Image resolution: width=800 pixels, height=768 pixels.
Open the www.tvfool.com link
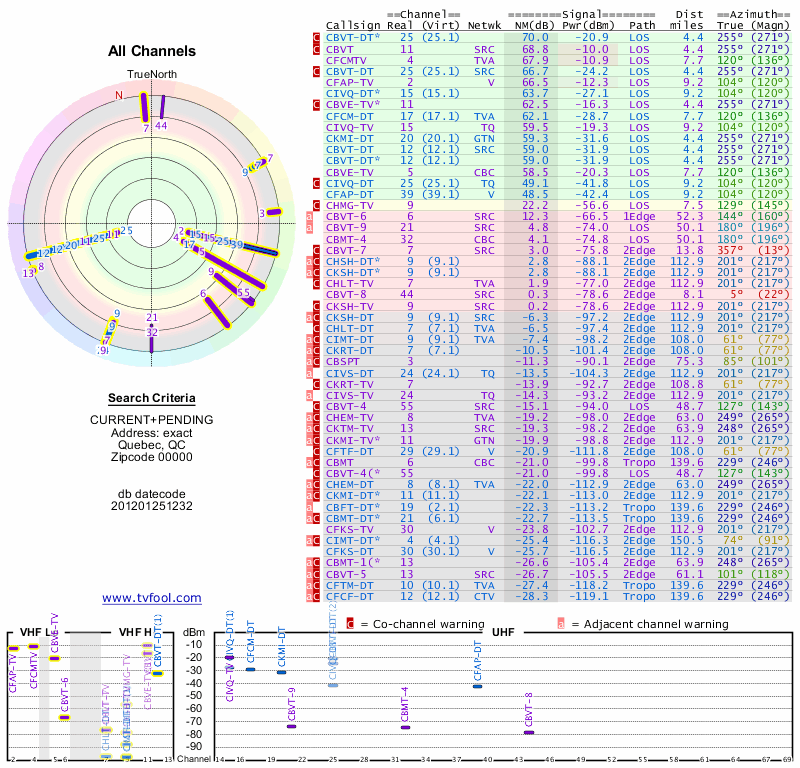coord(152,598)
